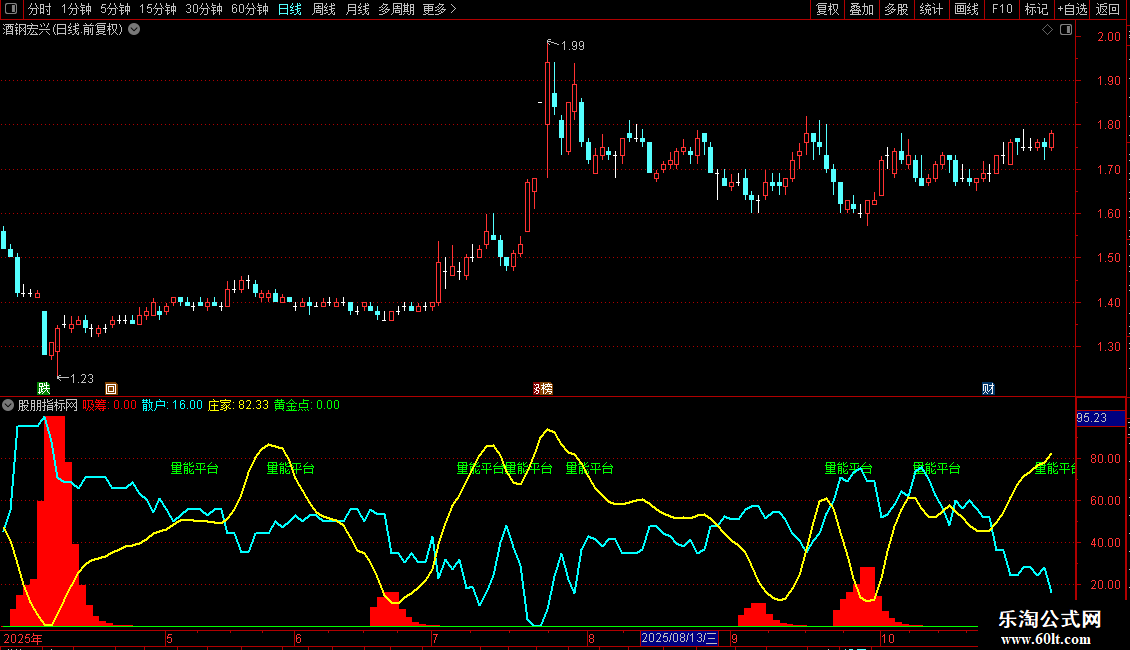Switch to the 60分钟 period
The image size is (1130, 650).
249,9
